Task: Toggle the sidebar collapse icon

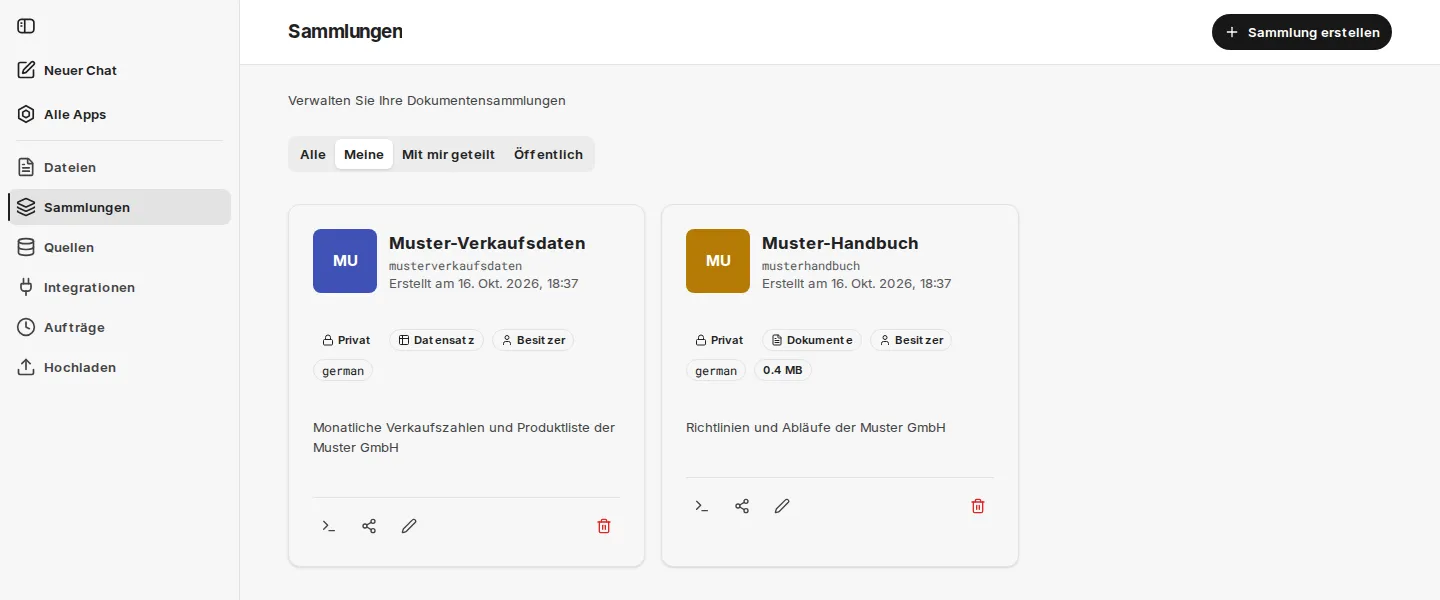Action: coord(26,26)
